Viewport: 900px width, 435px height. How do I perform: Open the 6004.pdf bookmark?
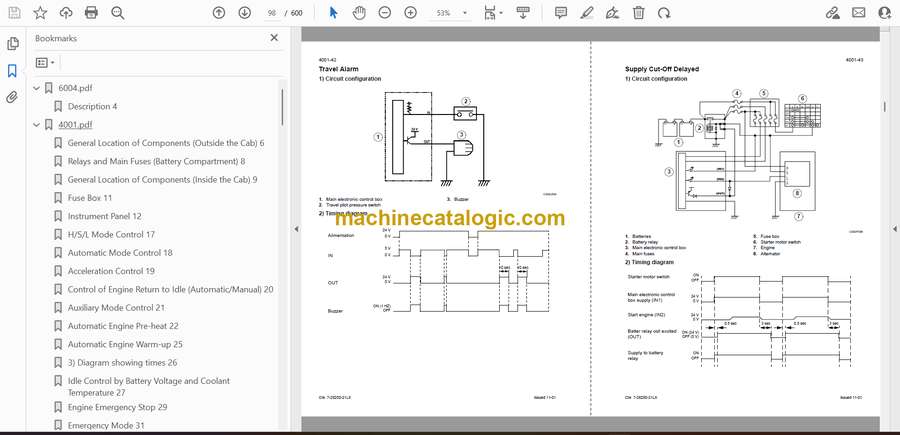[75, 88]
